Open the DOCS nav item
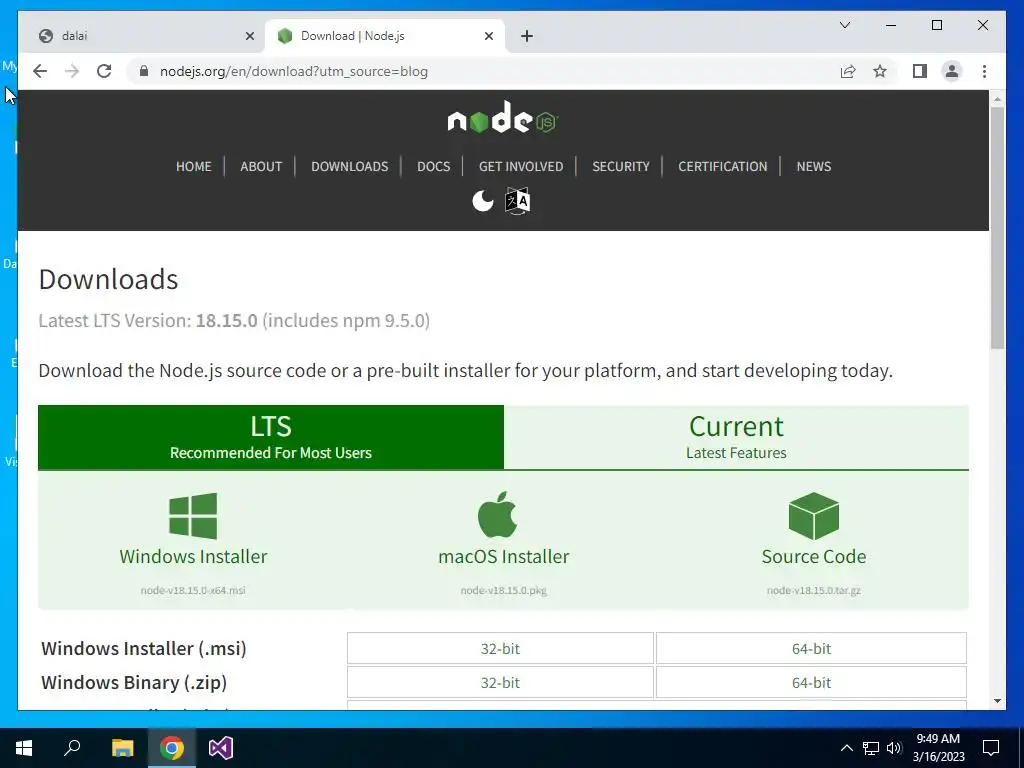 434,167
